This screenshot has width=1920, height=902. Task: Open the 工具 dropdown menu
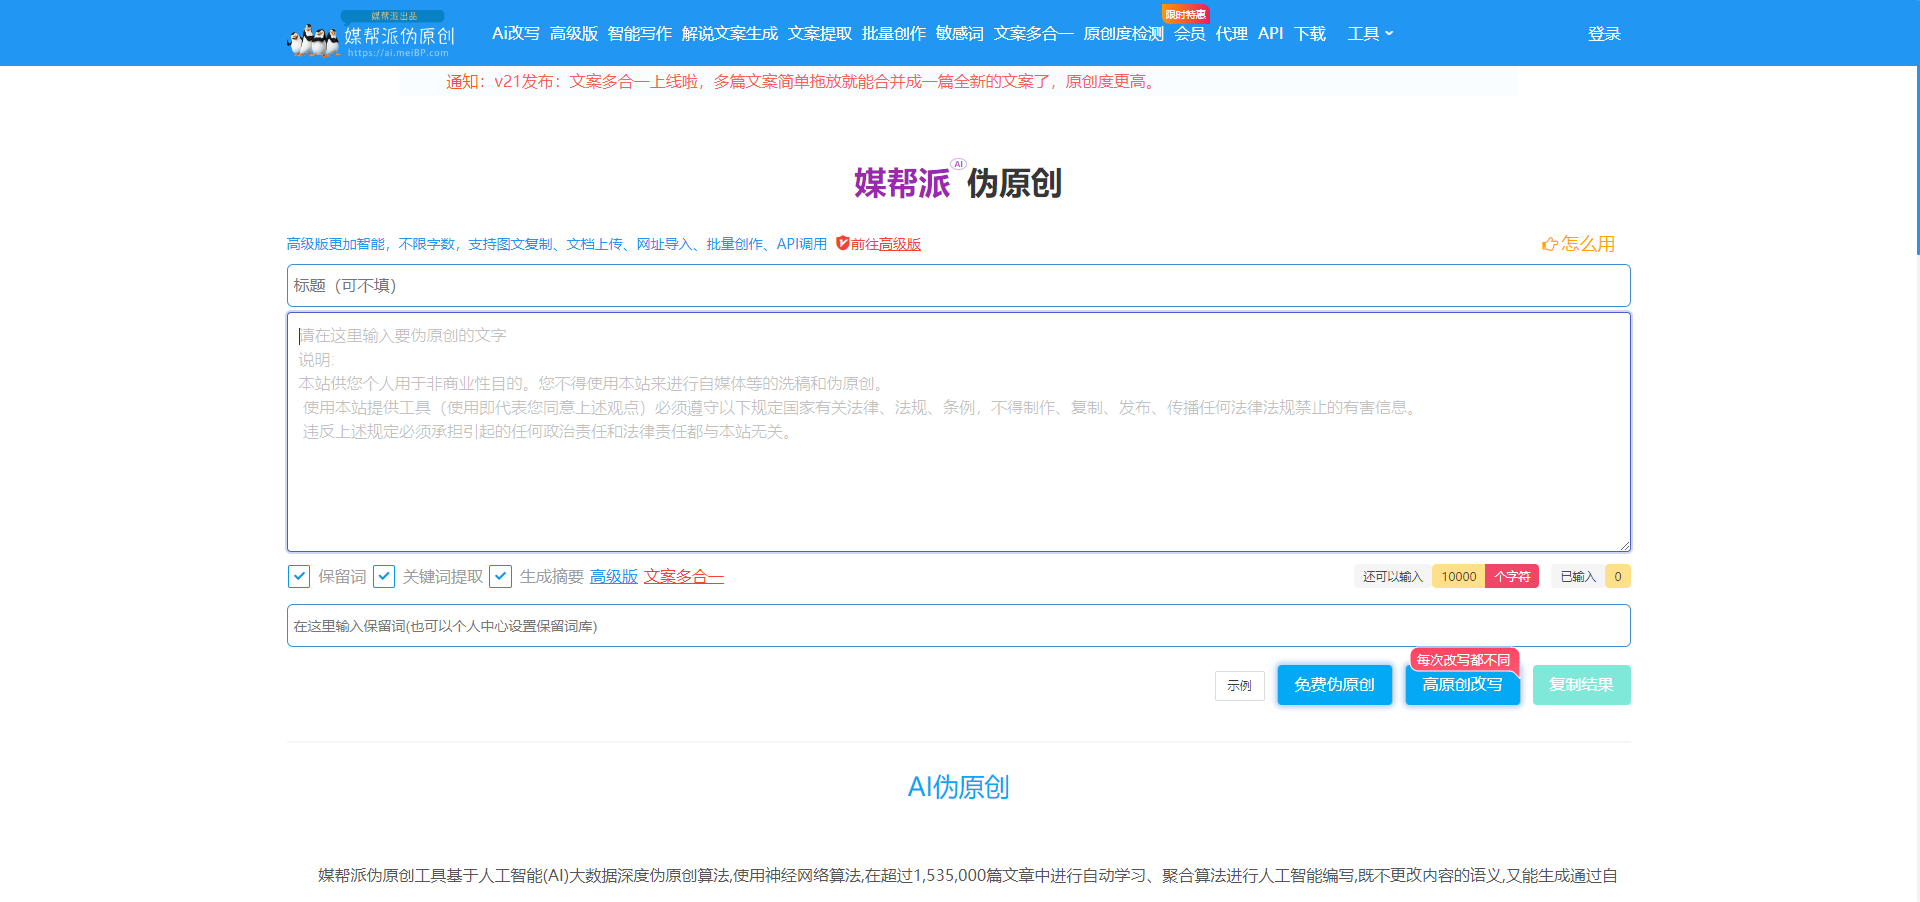(x=1370, y=34)
